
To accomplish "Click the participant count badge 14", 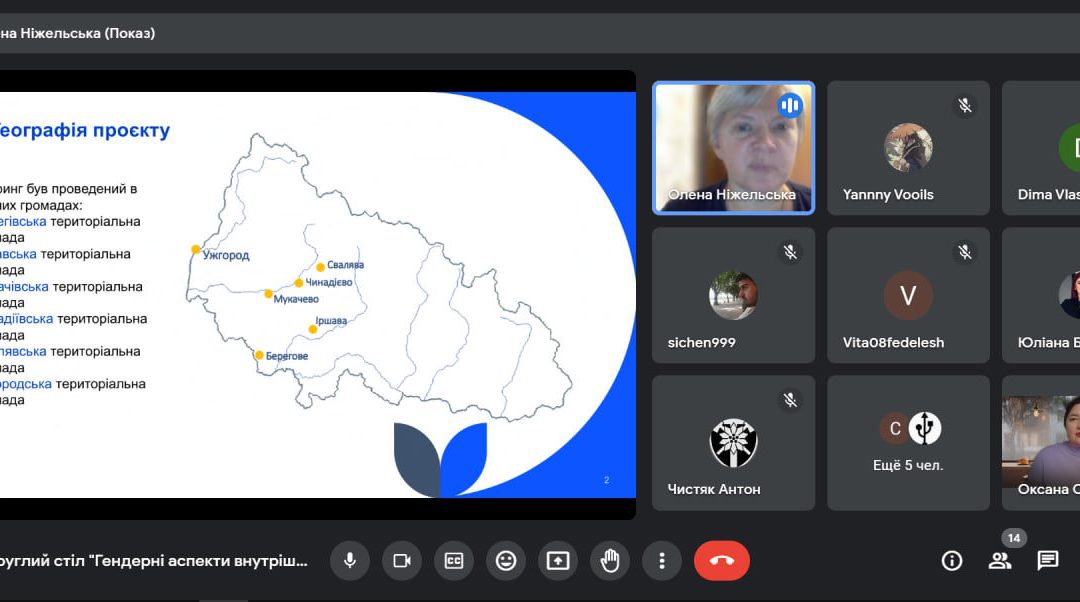I will click(1014, 538).
